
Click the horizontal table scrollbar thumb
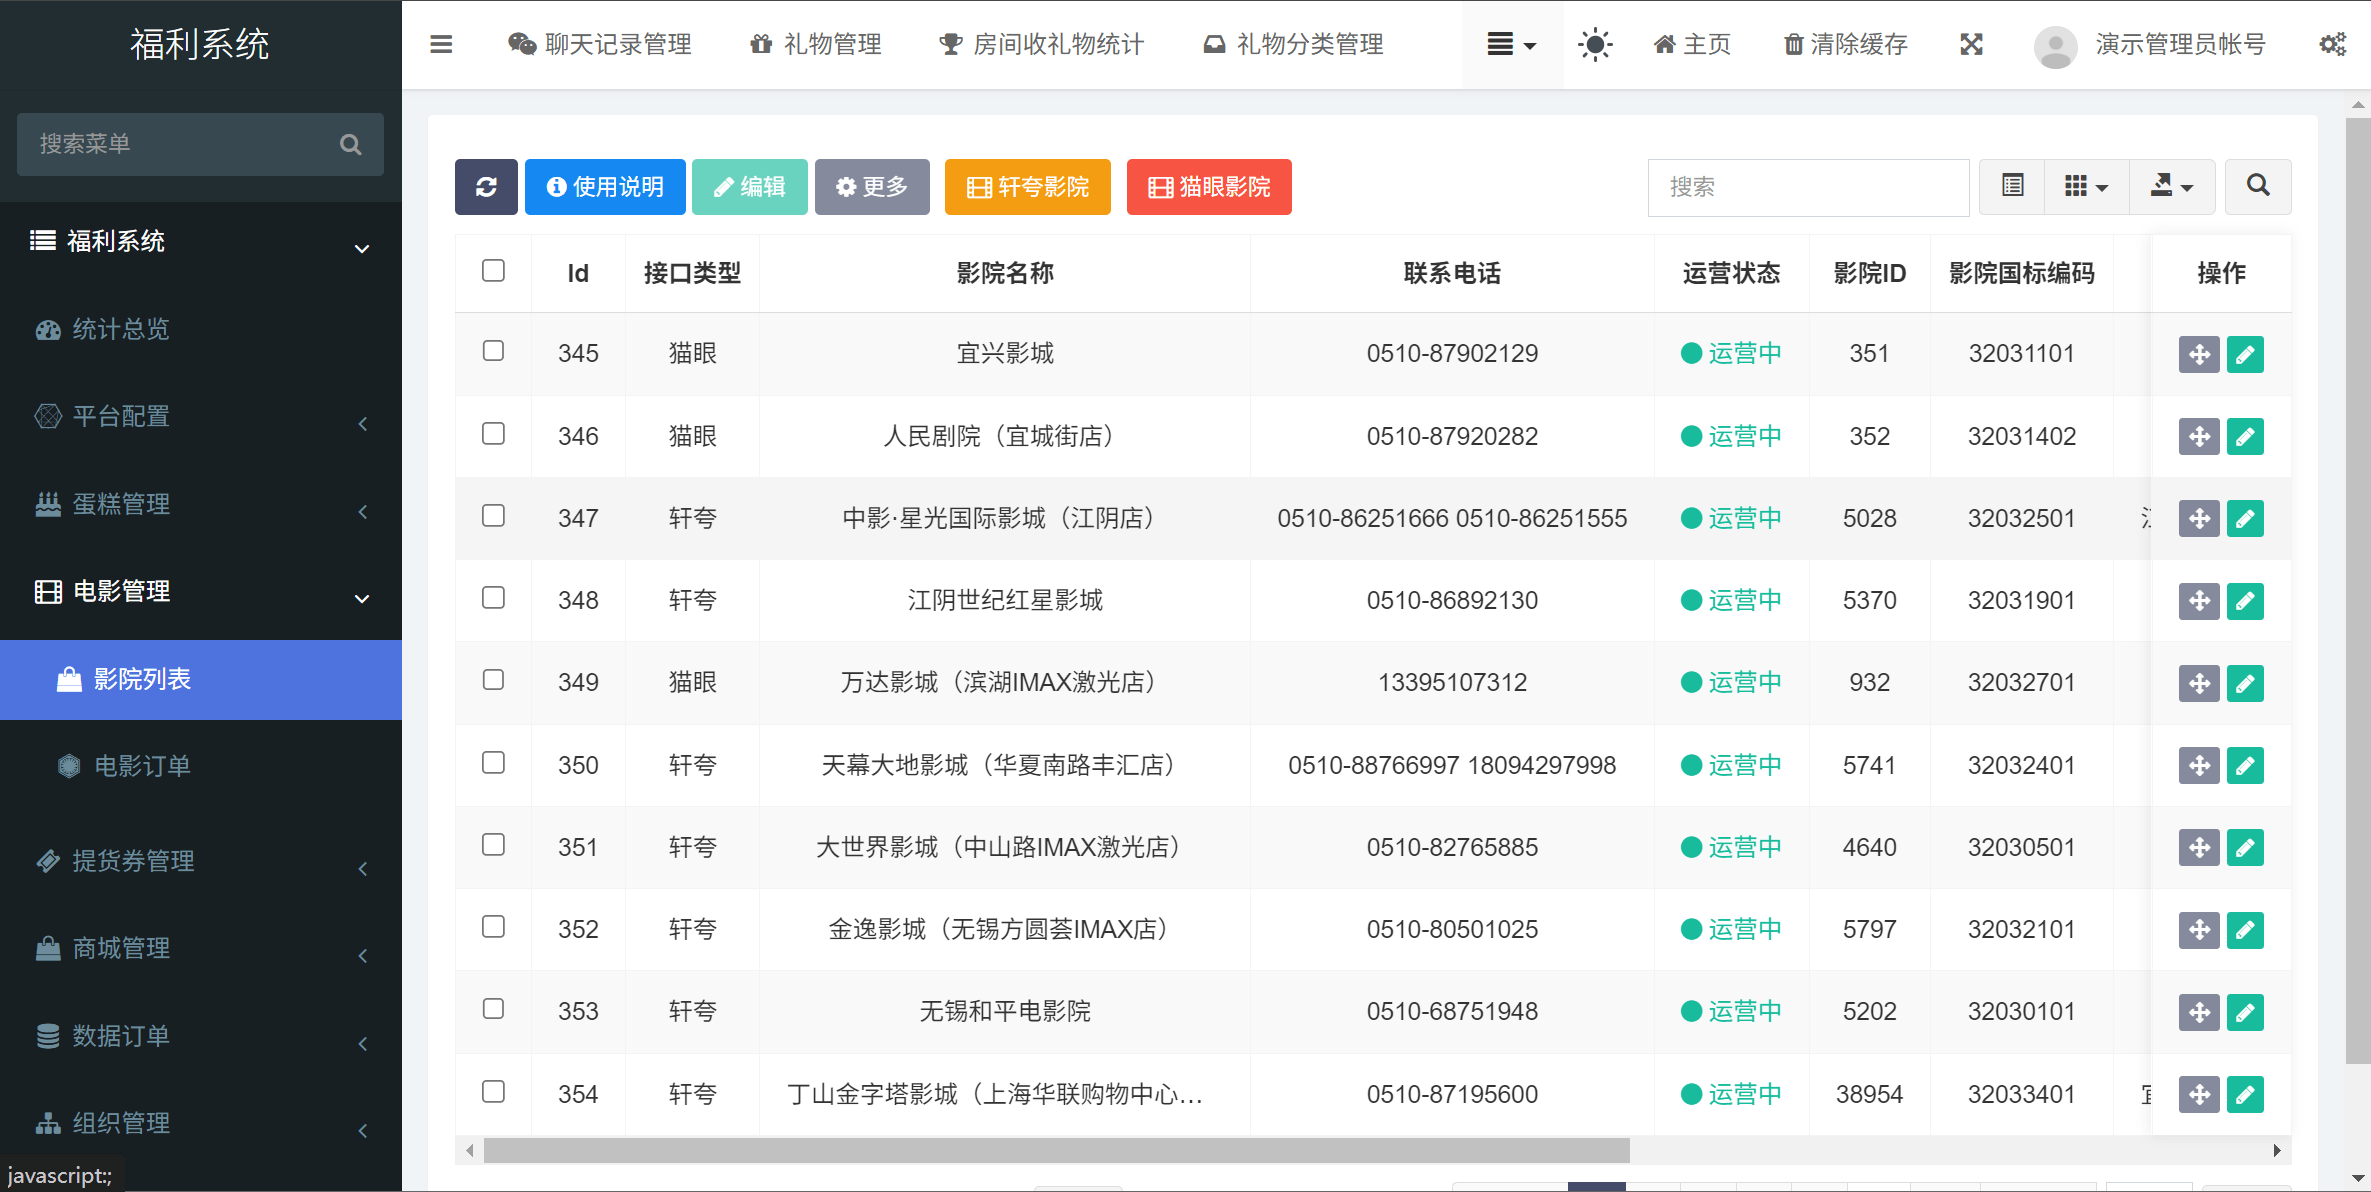(x=1056, y=1151)
